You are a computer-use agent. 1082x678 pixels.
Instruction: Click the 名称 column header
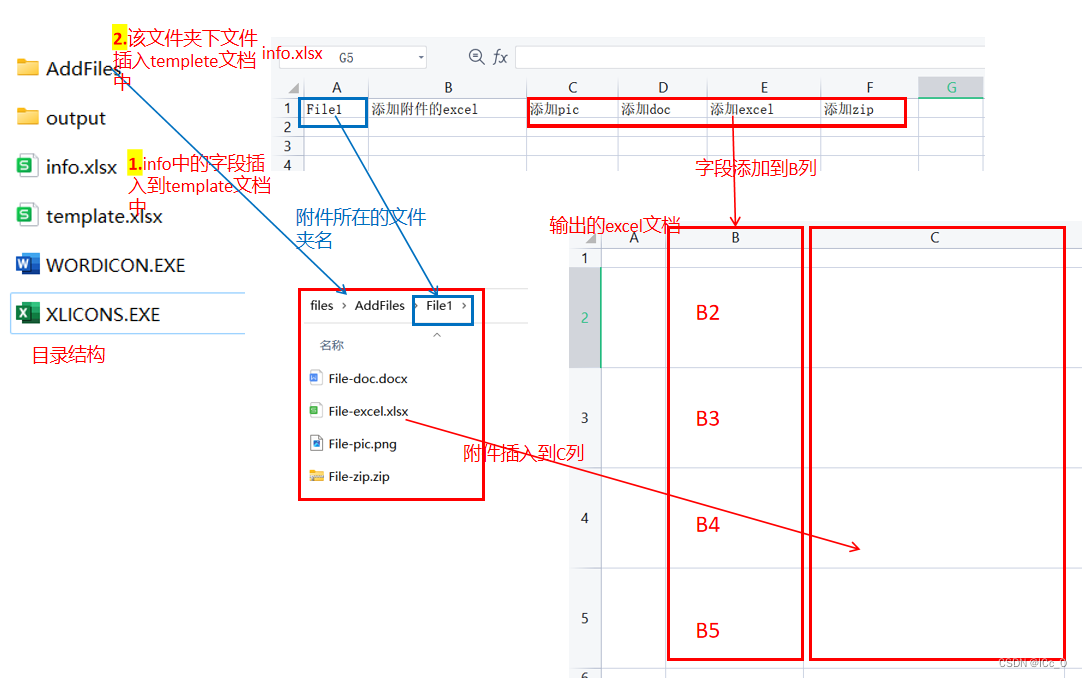coord(332,346)
